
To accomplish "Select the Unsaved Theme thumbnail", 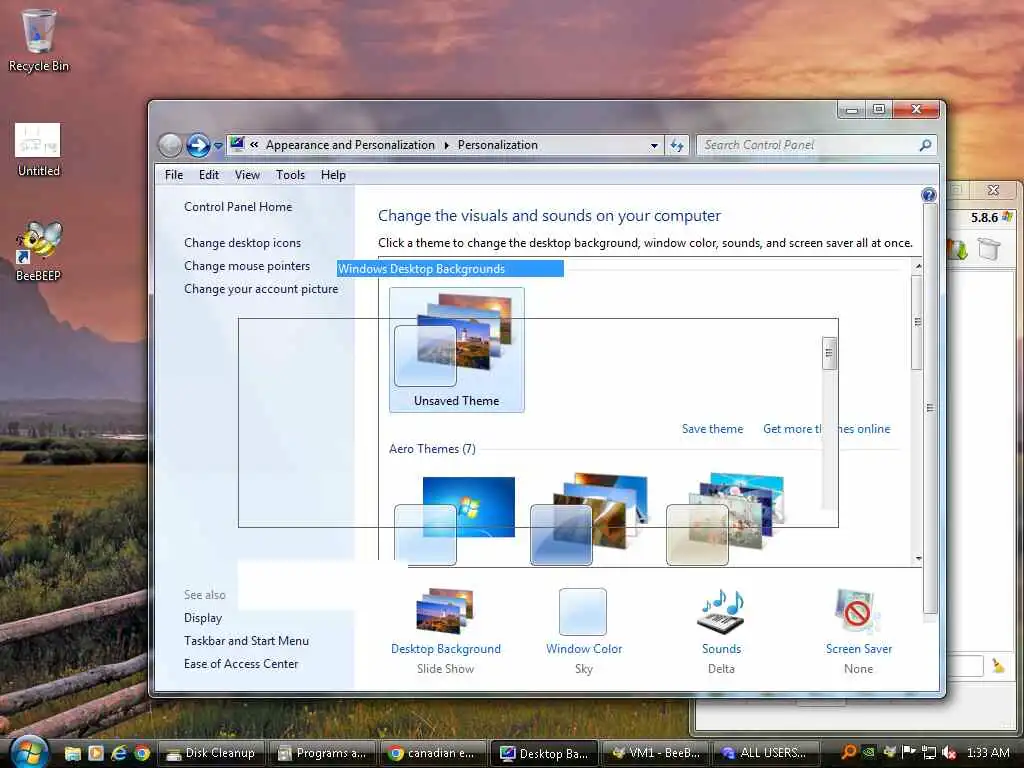I will pos(456,349).
